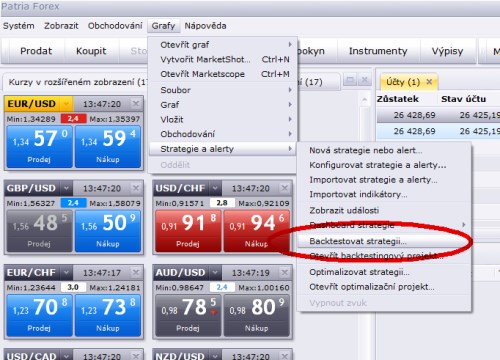Close the AUD/USD rate tile
Screen dimensions: 500x360
[x=285, y=273]
